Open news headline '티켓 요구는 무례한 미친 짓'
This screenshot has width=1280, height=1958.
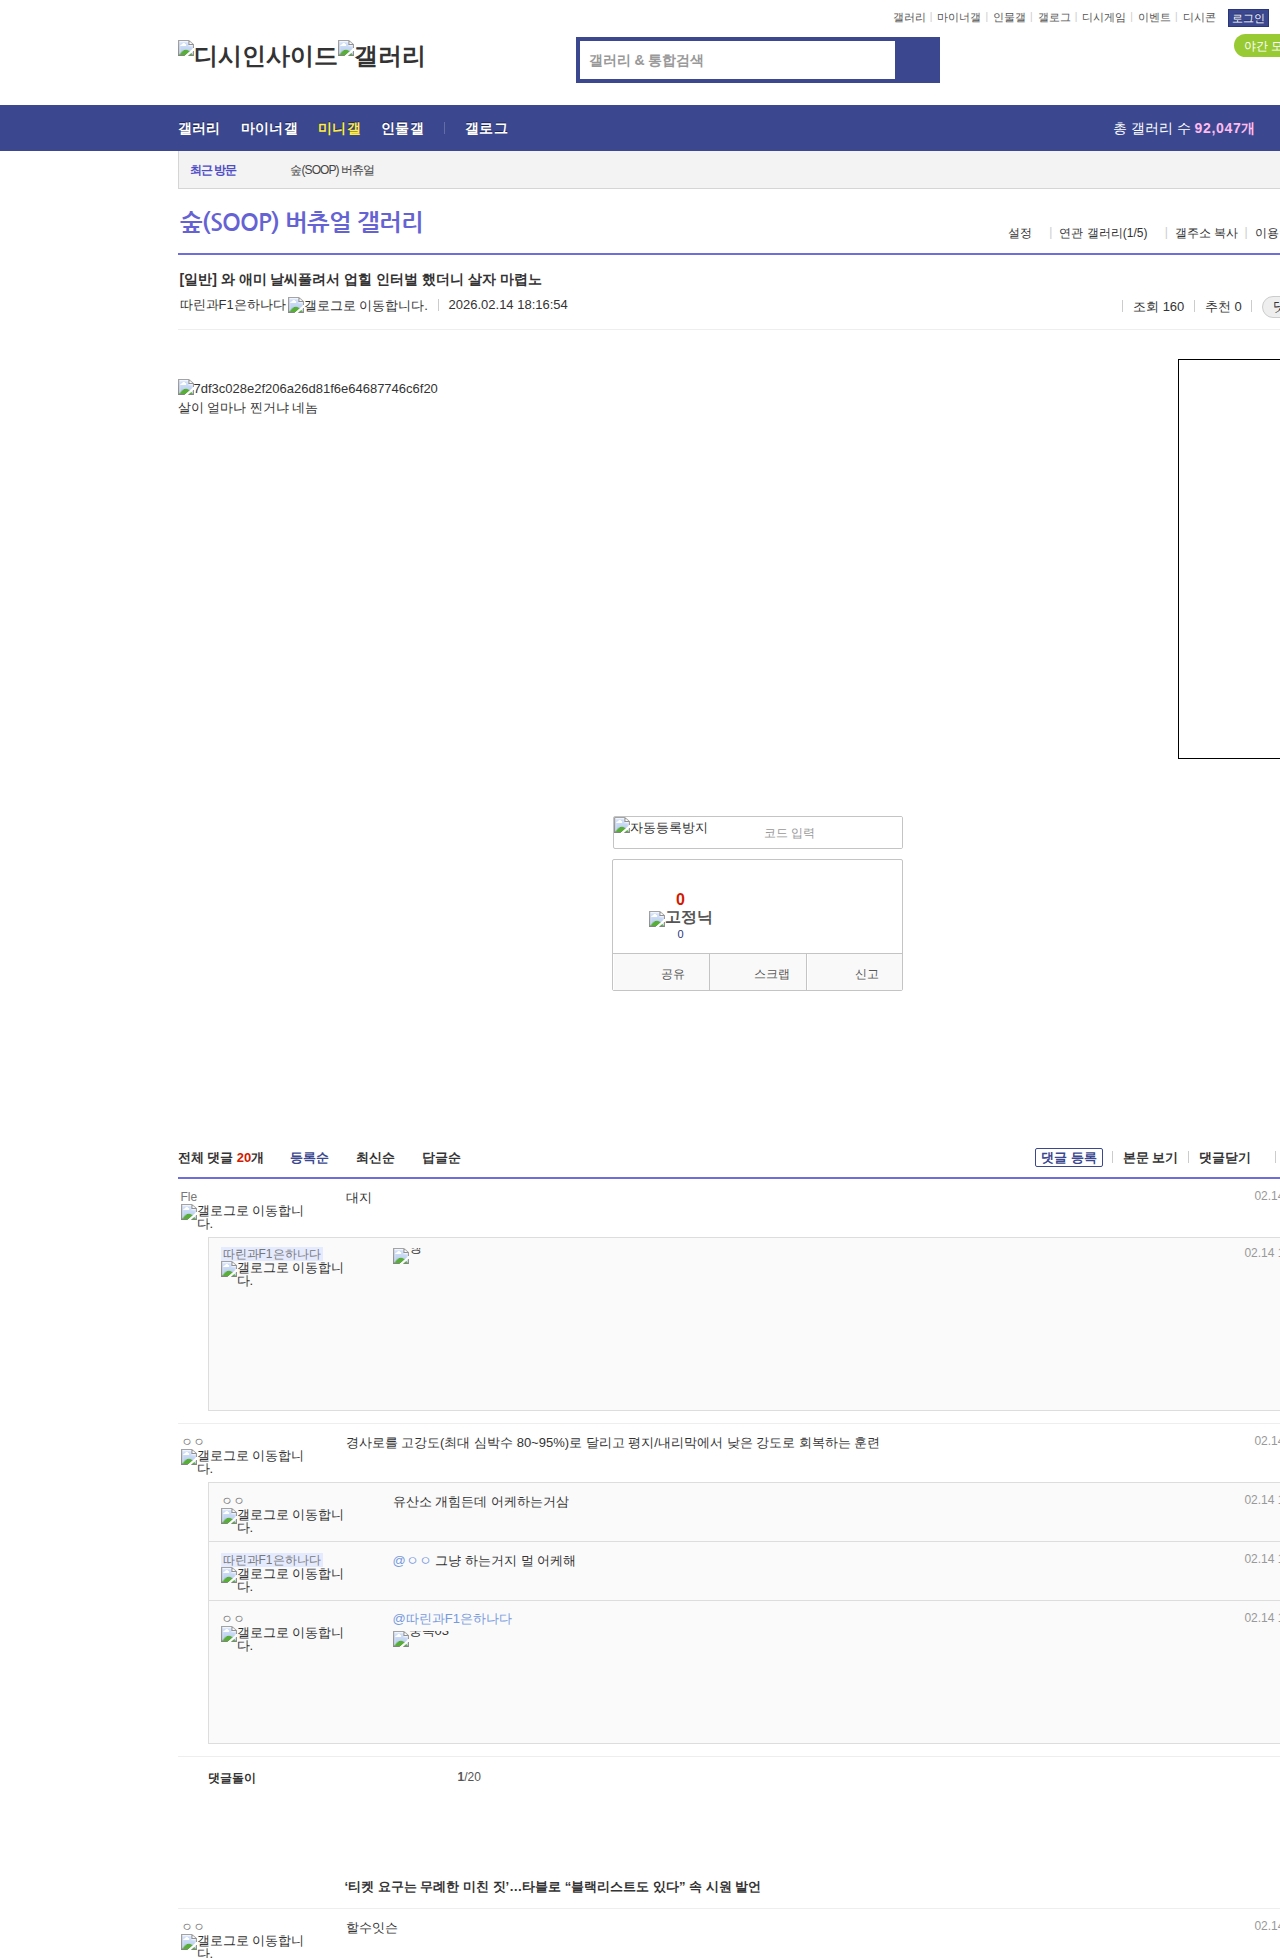pyautogui.click(x=553, y=1887)
